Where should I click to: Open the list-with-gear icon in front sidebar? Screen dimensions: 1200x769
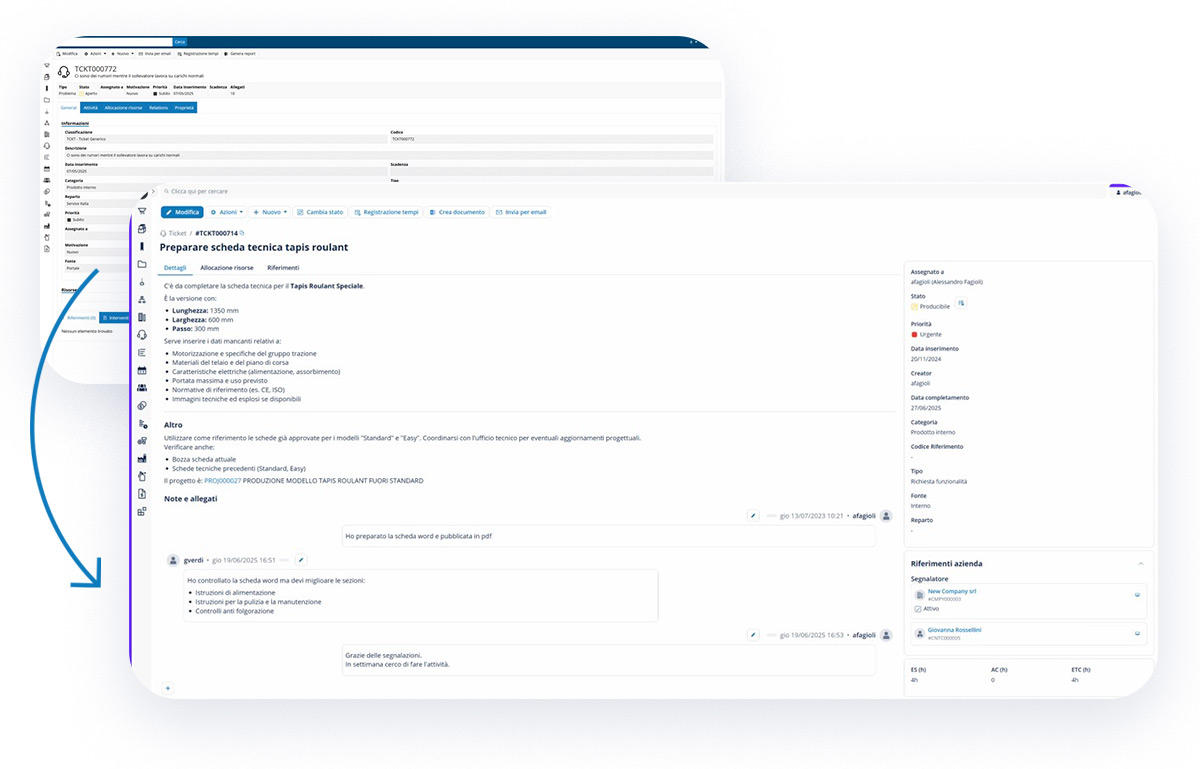[142, 423]
